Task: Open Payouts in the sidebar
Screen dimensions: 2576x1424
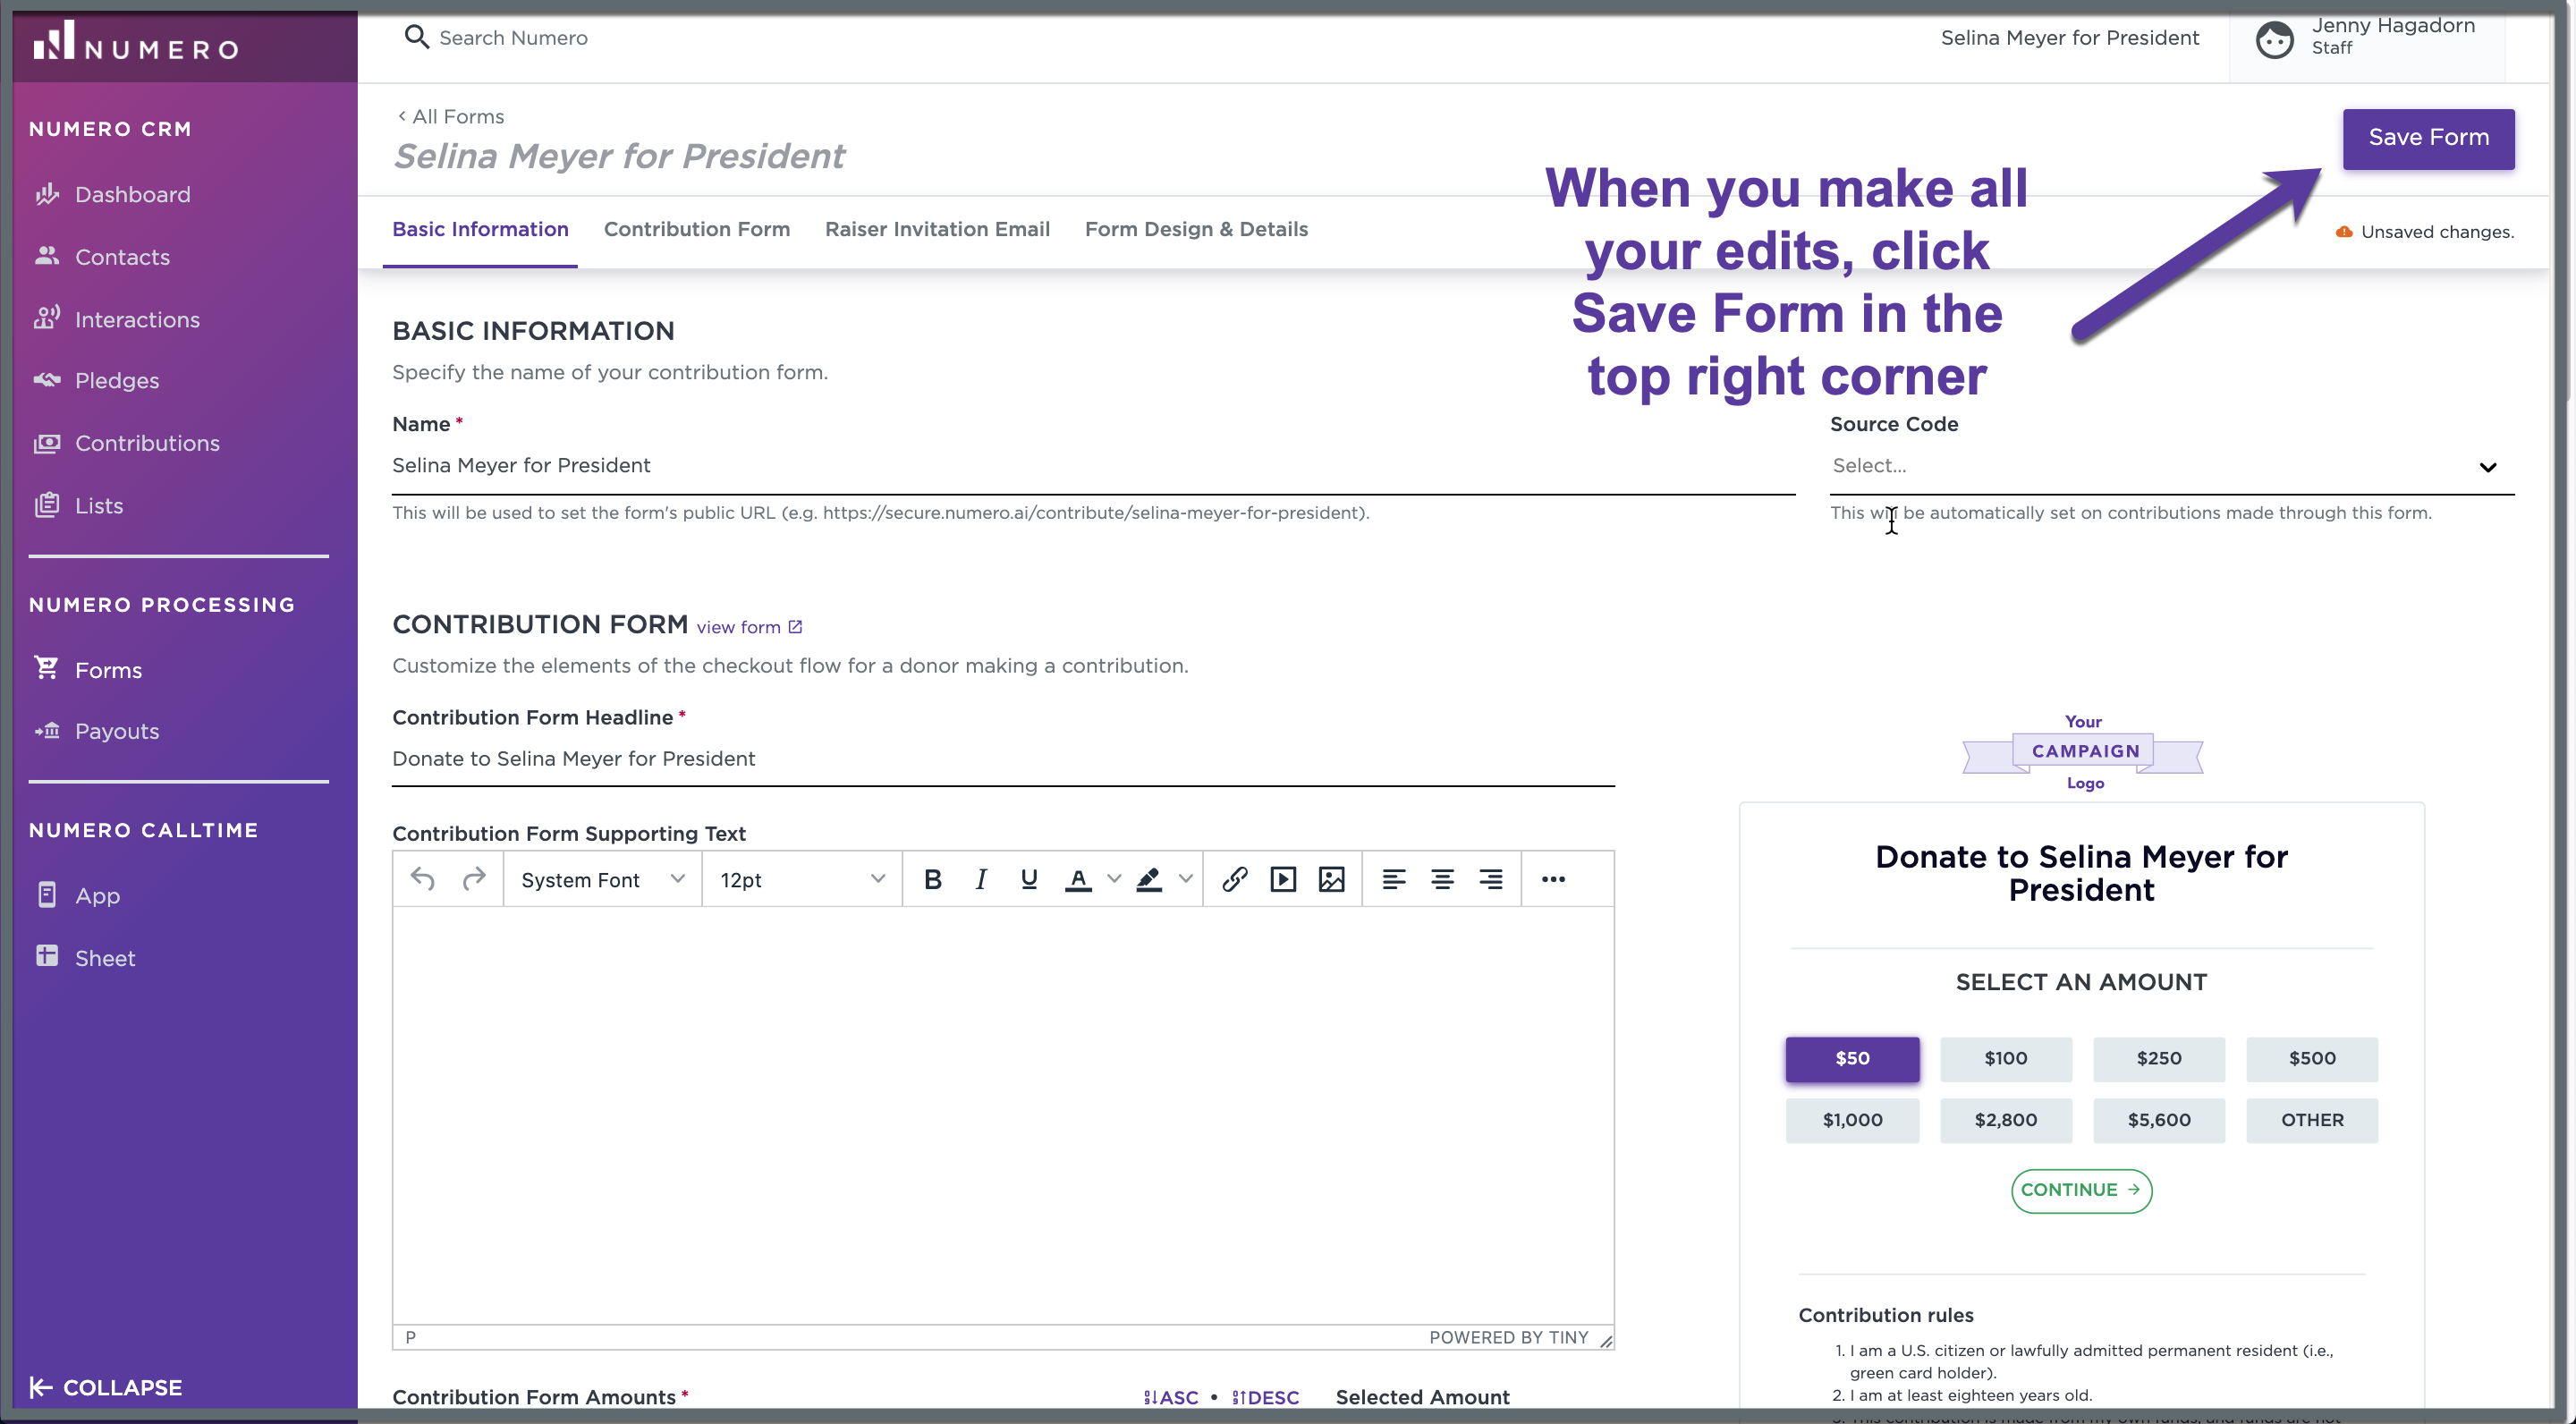Action: 96,731
